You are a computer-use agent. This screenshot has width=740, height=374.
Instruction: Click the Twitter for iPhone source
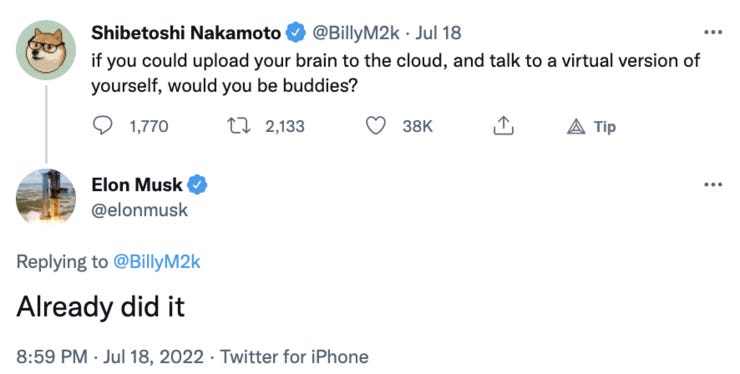tap(294, 357)
